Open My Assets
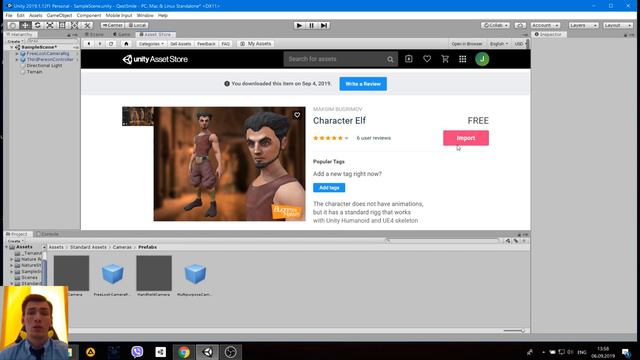The width and height of the screenshot is (640, 360). pyautogui.click(x=256, y=44)
